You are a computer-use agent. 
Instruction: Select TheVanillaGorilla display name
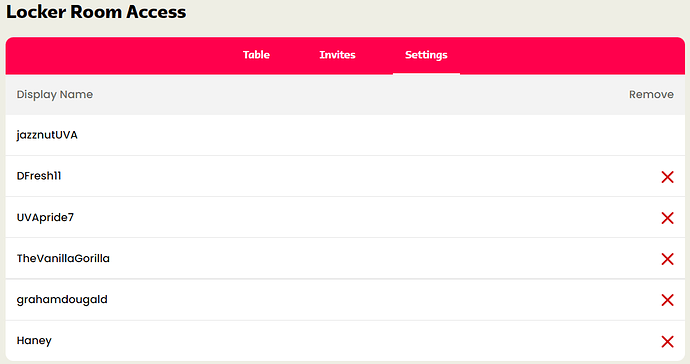(x=63, y=258)
